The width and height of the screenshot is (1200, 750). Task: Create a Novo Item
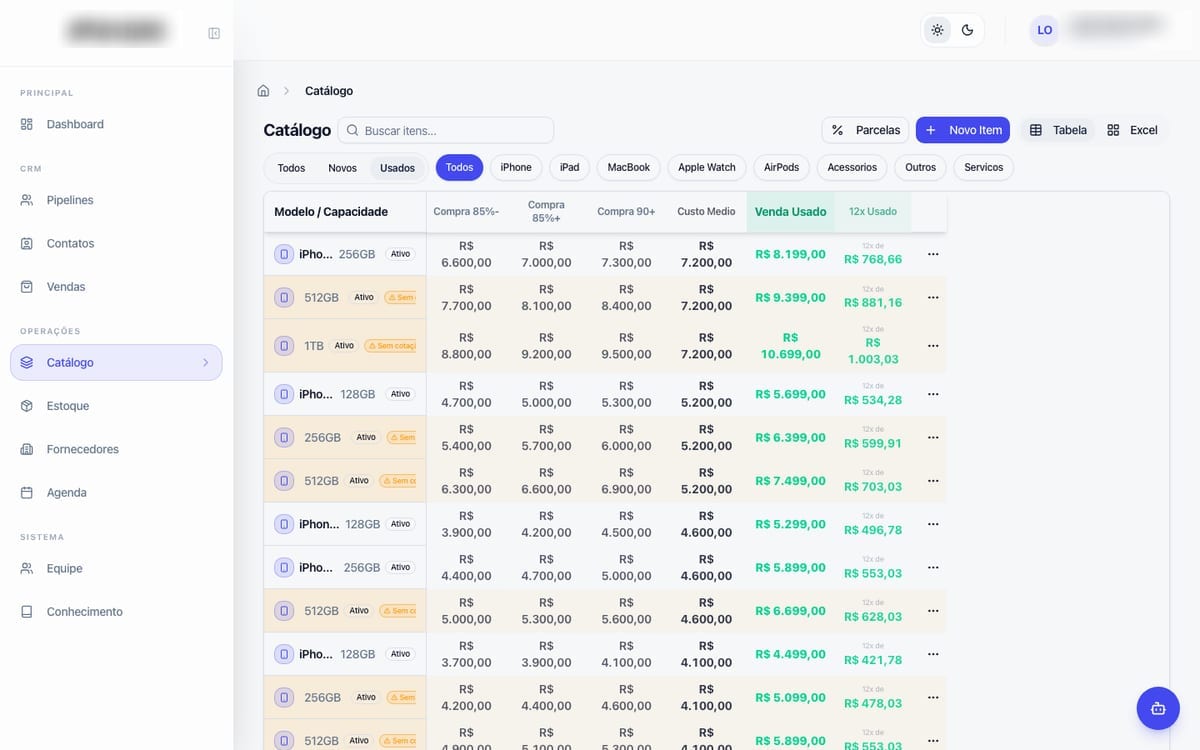963,130
